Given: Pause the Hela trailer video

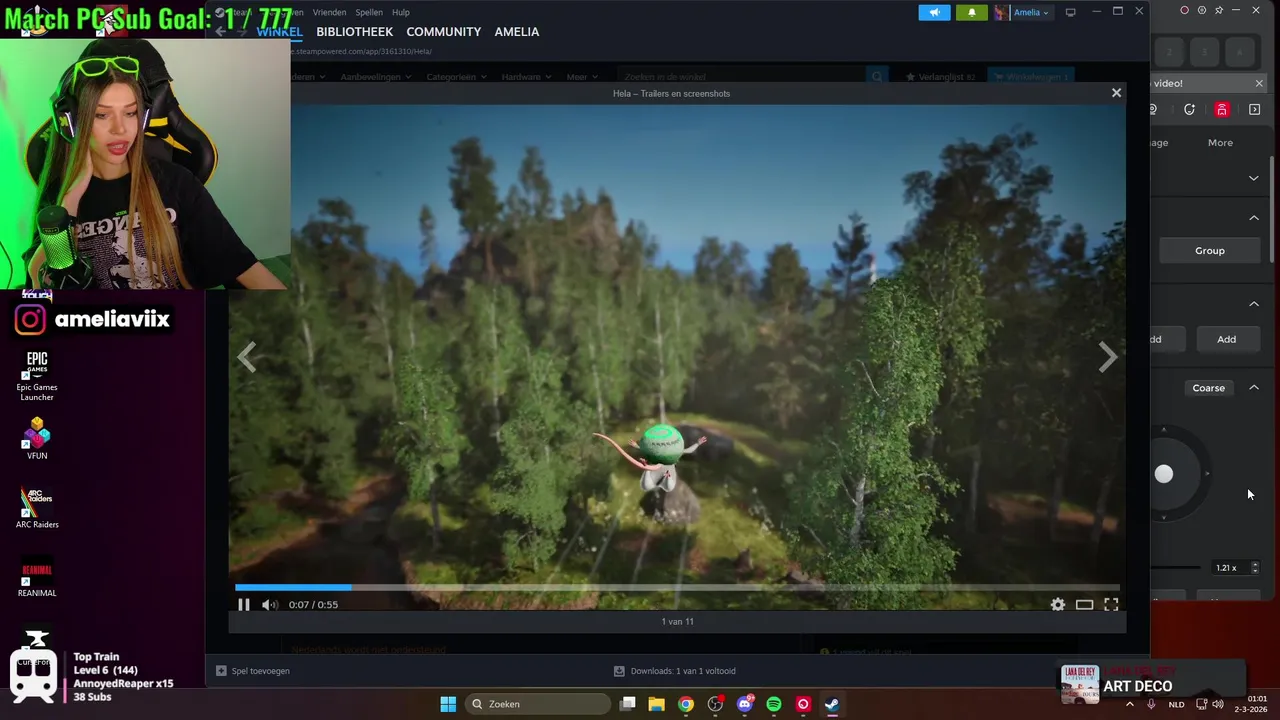Looking at the screenshot, I should point(243,604).
